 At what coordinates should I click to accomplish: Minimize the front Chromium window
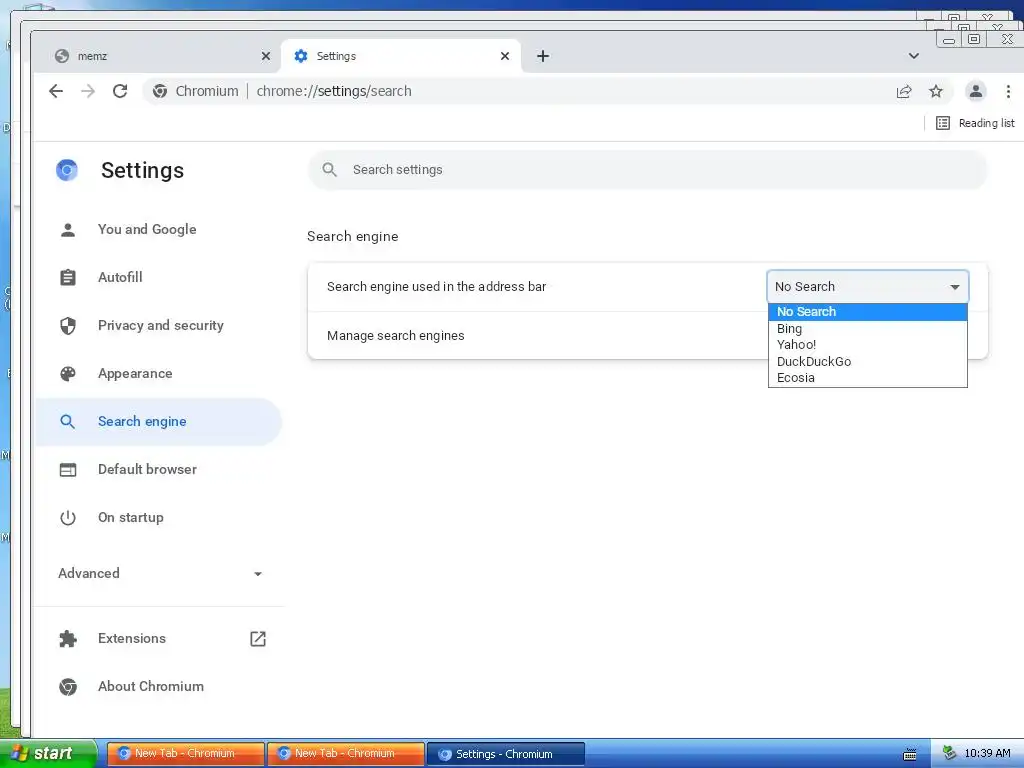tap(949, 40)
